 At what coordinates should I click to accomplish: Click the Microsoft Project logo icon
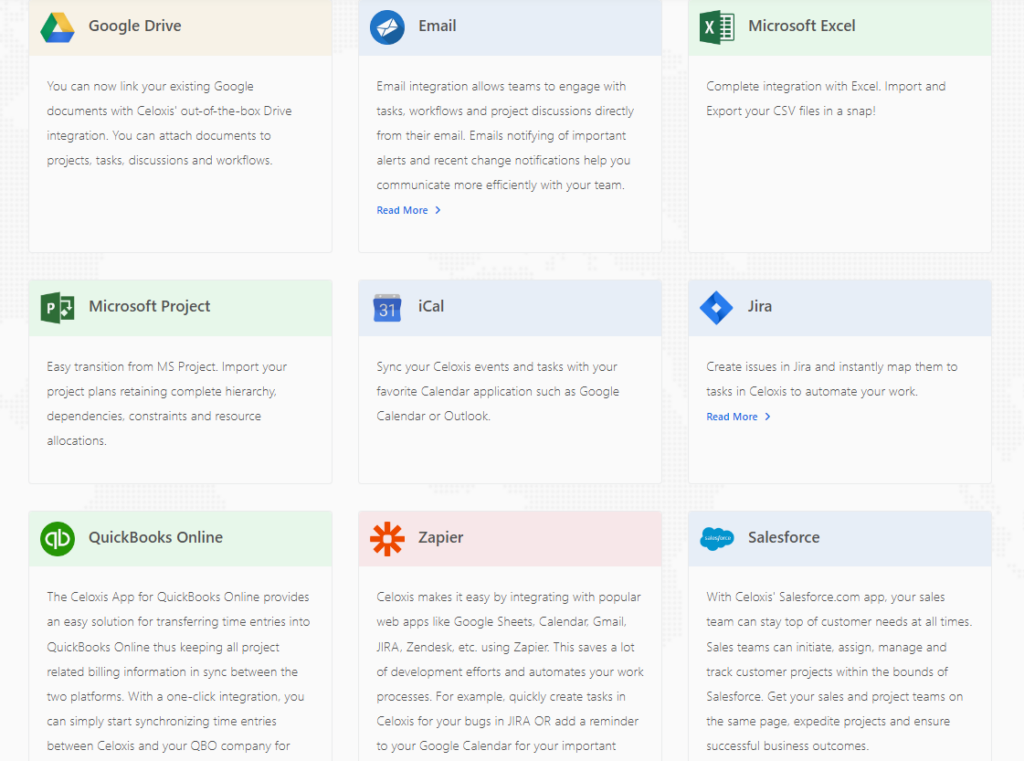pos(57,307)
